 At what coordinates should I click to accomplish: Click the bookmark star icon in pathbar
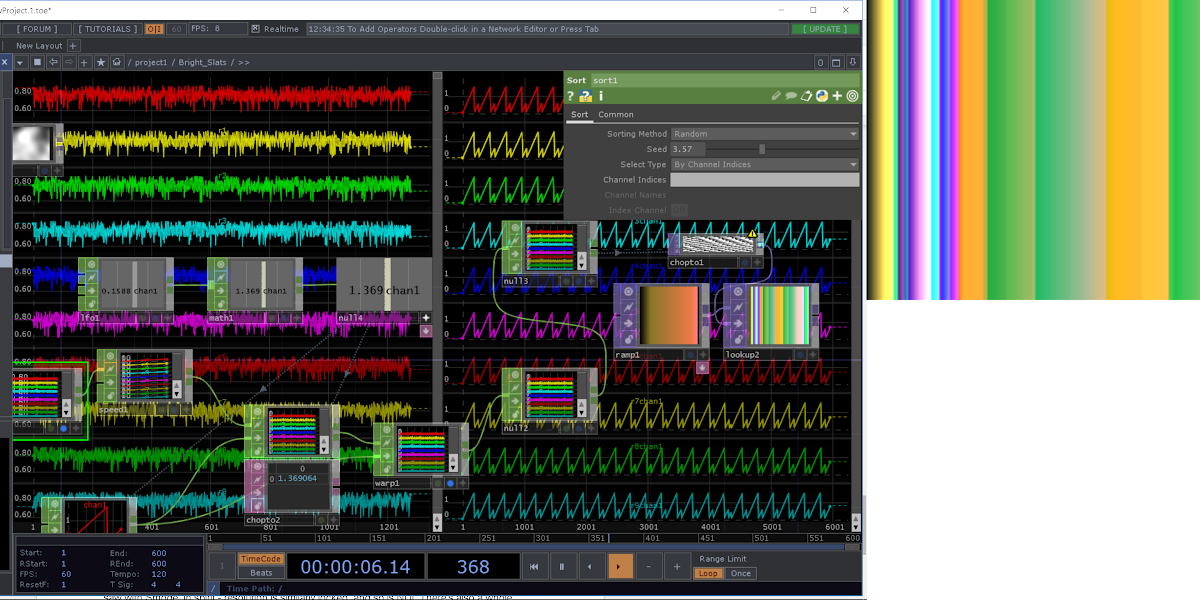click(x=101, y=62)
